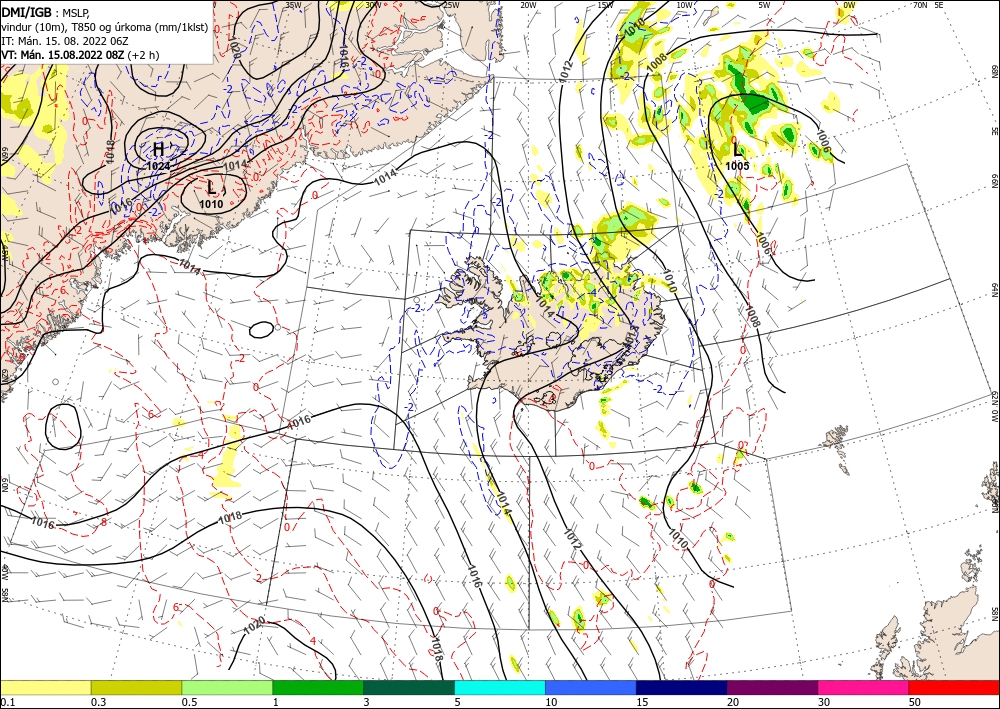Click the 'VT: Mán. 15.08.2022 08Z' valid time

[63, 55]
